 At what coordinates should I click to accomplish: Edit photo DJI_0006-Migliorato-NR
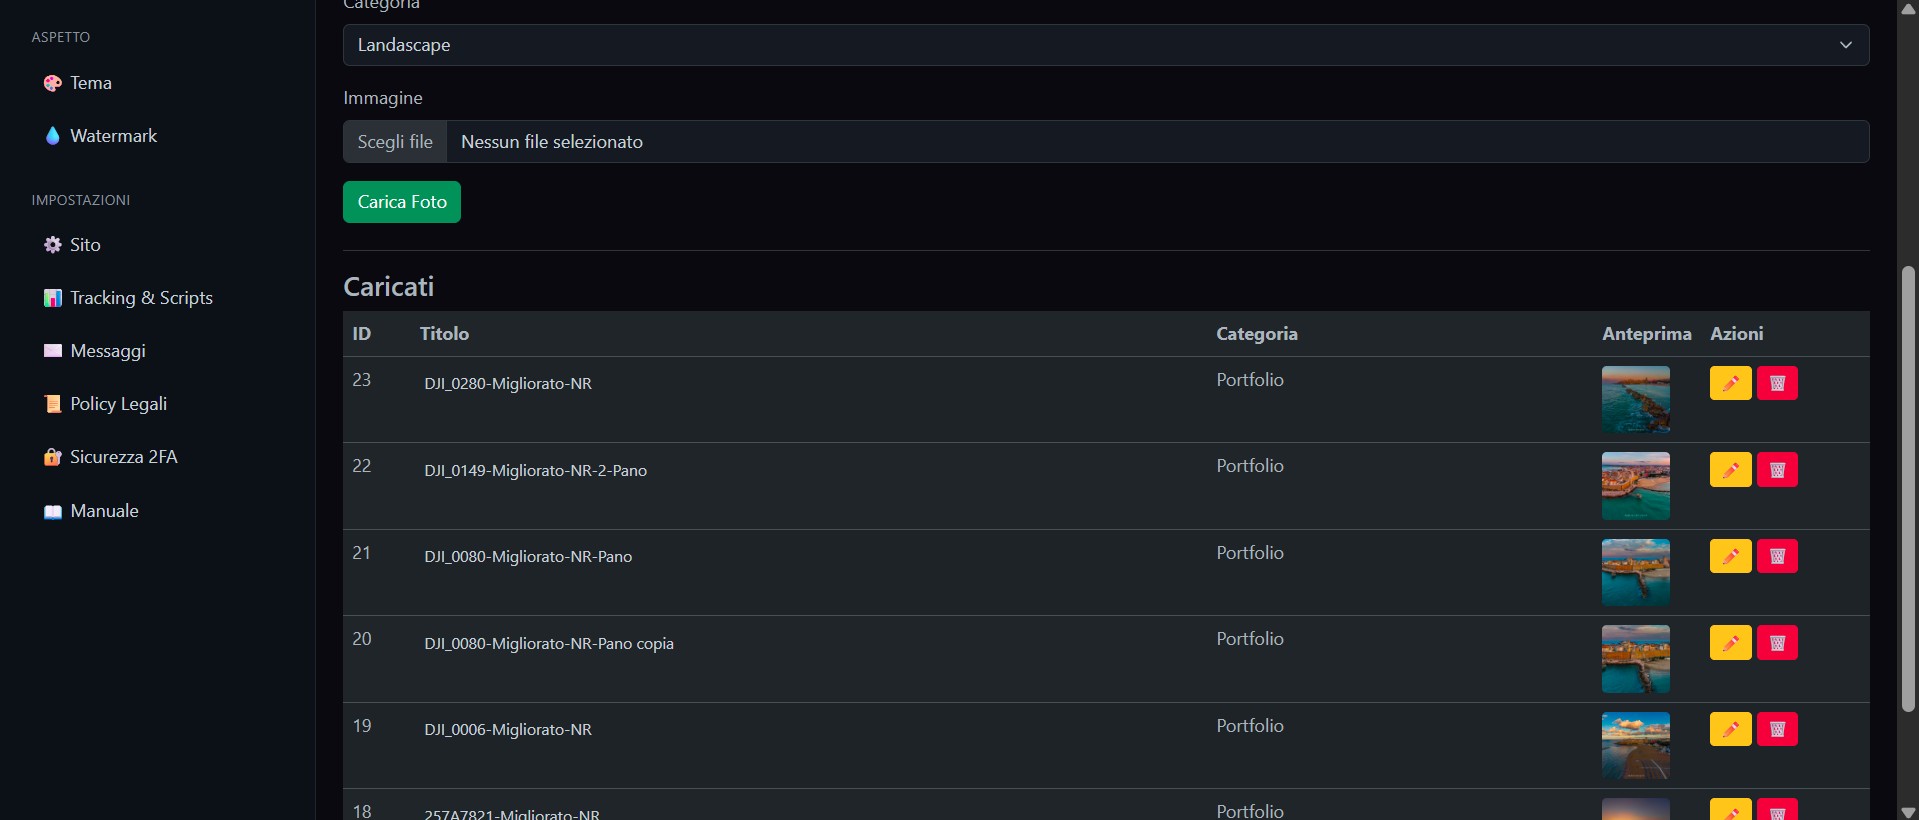(1730, 729)
